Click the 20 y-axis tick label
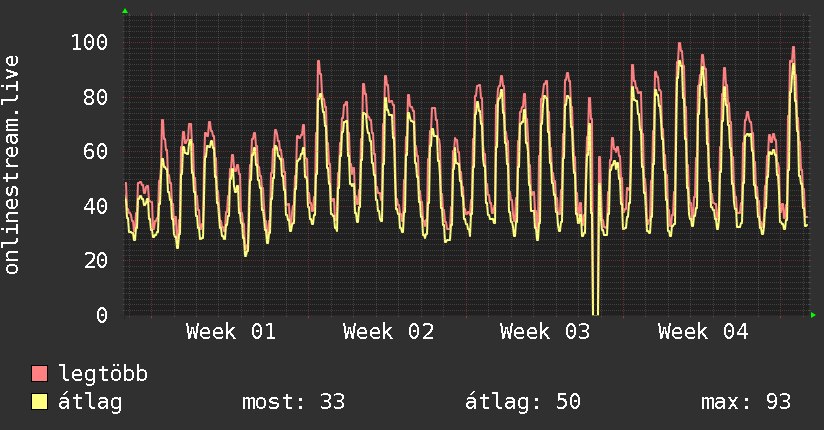 point(96,260)
